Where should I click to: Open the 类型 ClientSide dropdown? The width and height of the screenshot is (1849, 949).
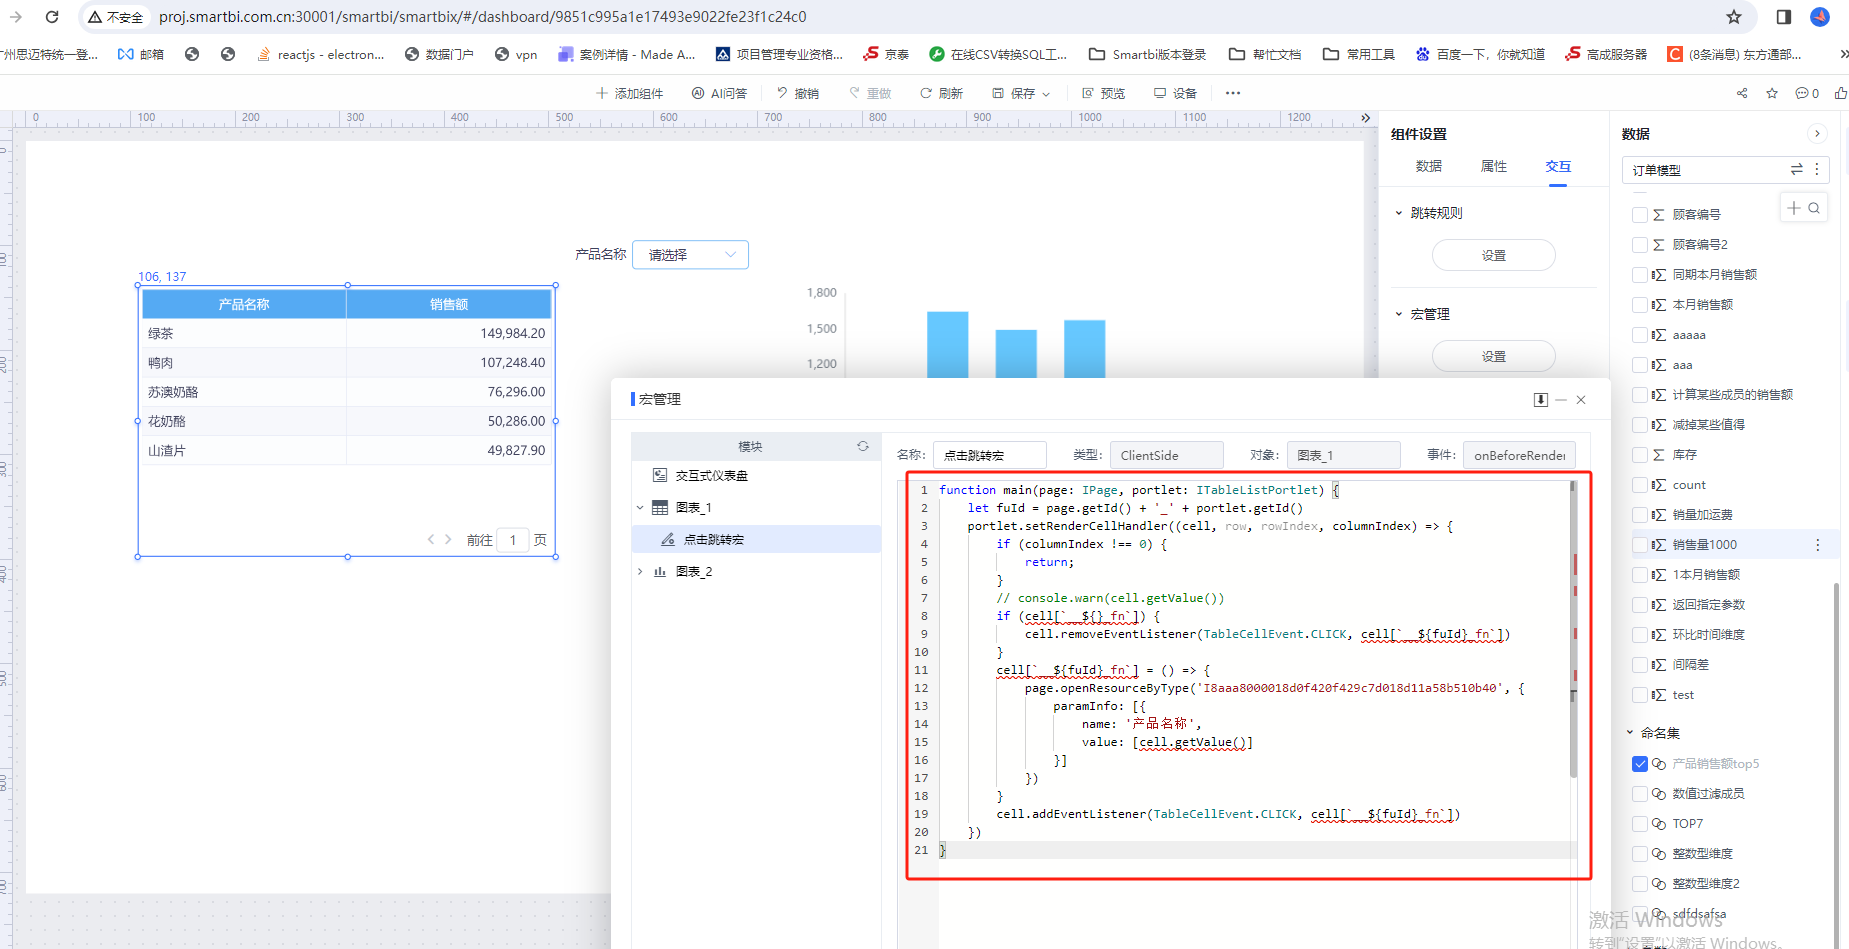point(1166,455)
